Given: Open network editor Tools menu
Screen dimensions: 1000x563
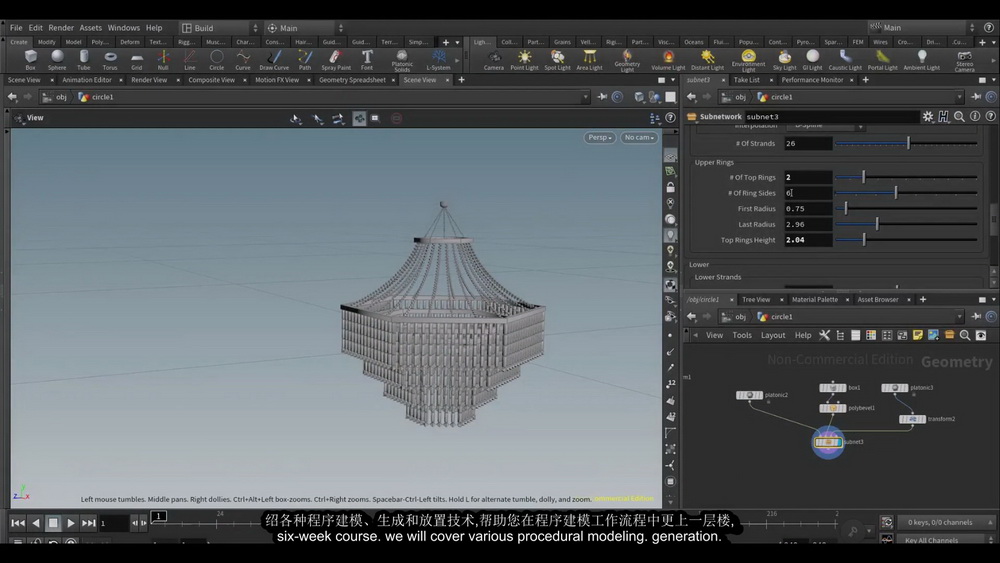Looking at the screenshot, I should 742,335.
